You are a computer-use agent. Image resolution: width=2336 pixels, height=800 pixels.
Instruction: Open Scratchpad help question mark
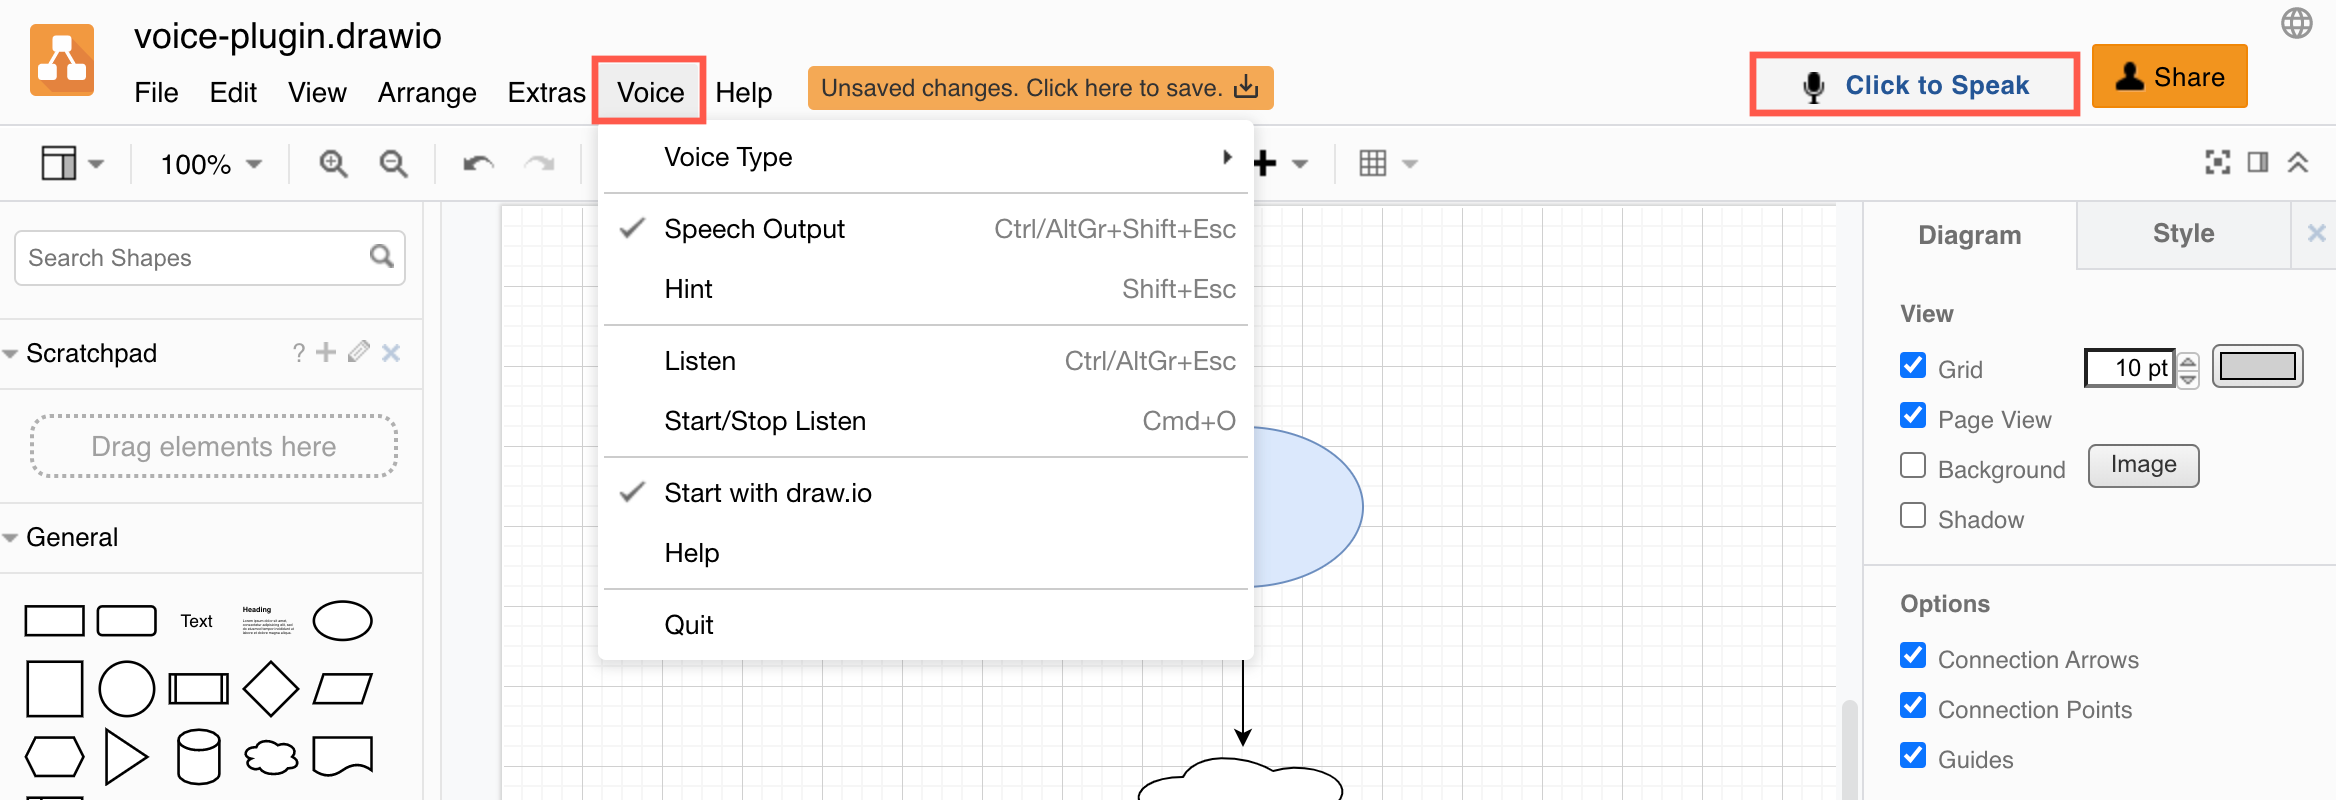298,353
